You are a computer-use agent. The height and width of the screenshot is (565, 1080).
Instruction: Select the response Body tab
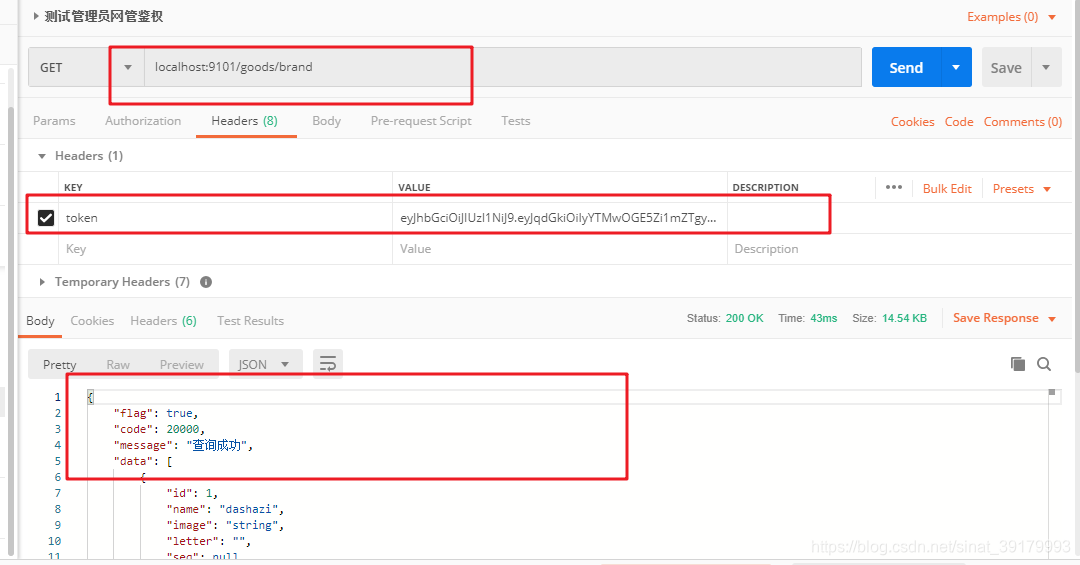tap(40, 320)
